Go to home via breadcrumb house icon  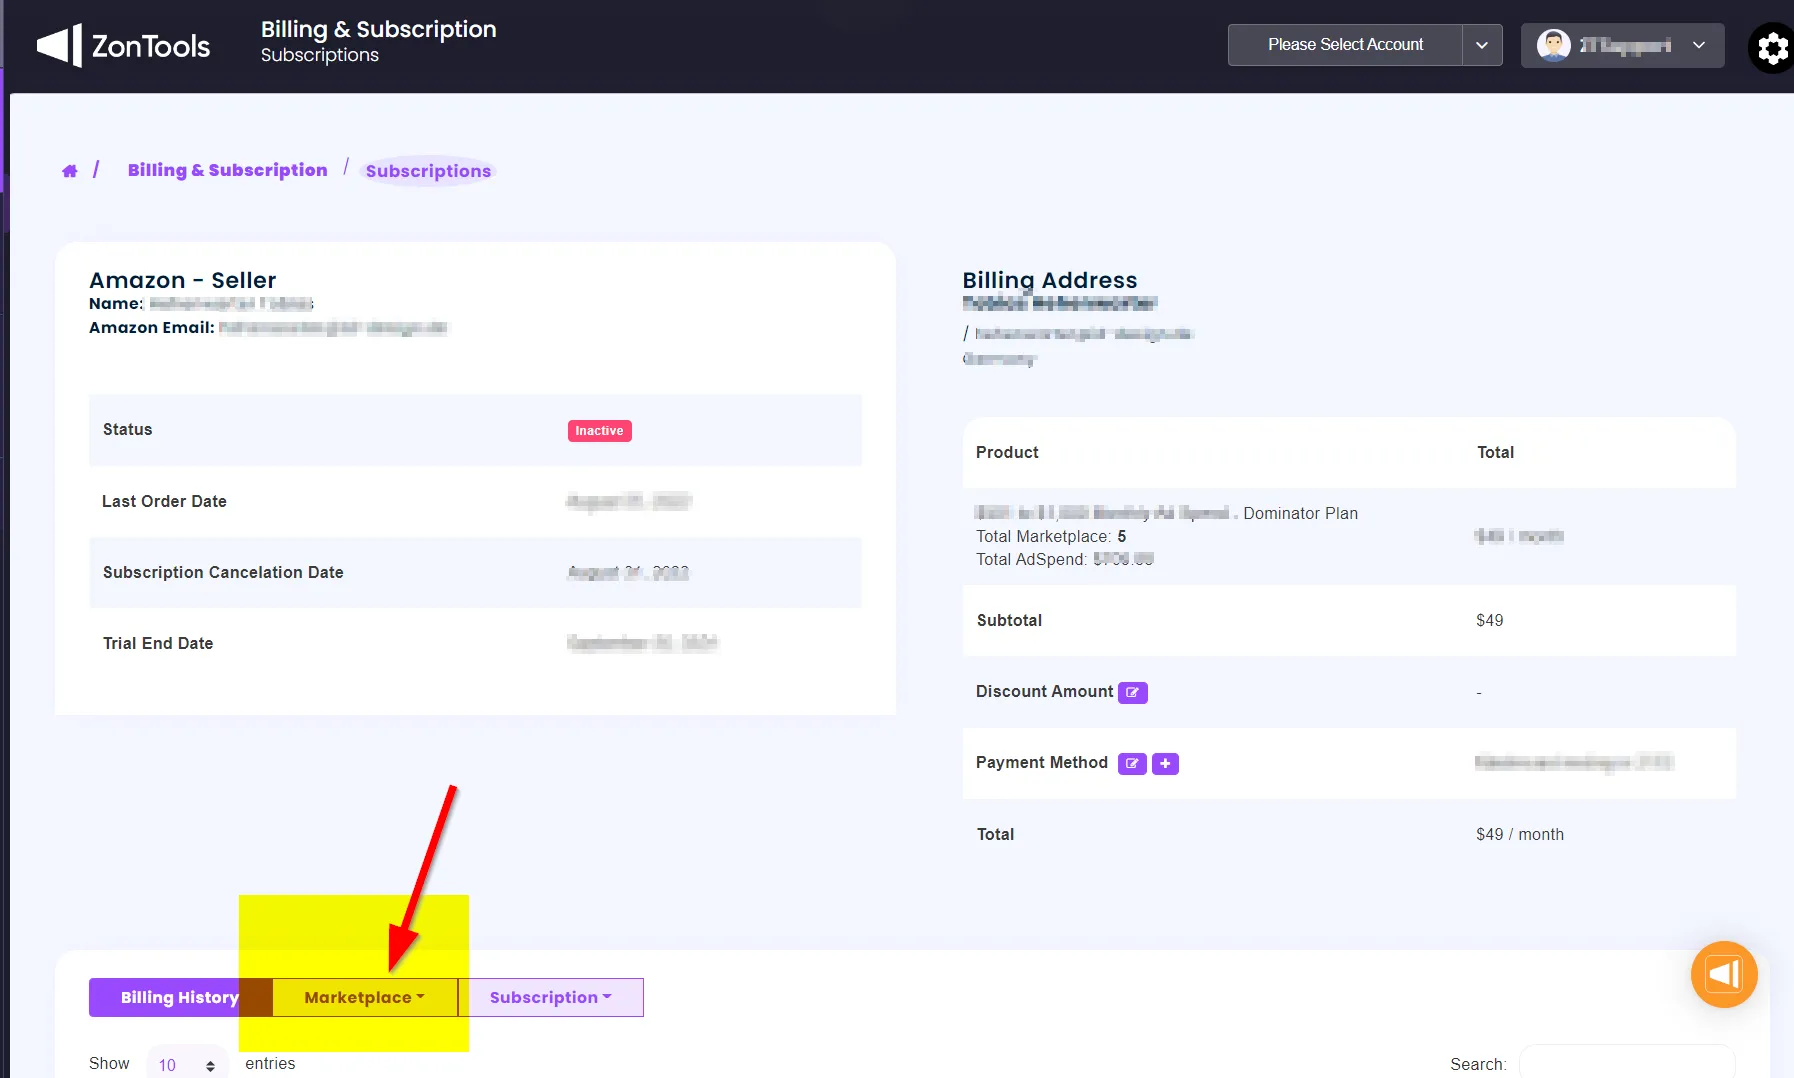coord(70,171)
